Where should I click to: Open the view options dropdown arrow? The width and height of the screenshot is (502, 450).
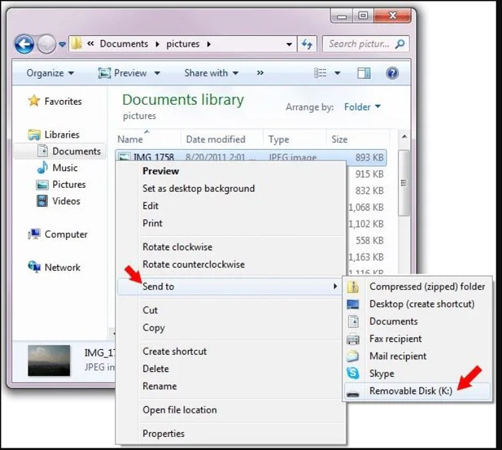pos(337,73)
